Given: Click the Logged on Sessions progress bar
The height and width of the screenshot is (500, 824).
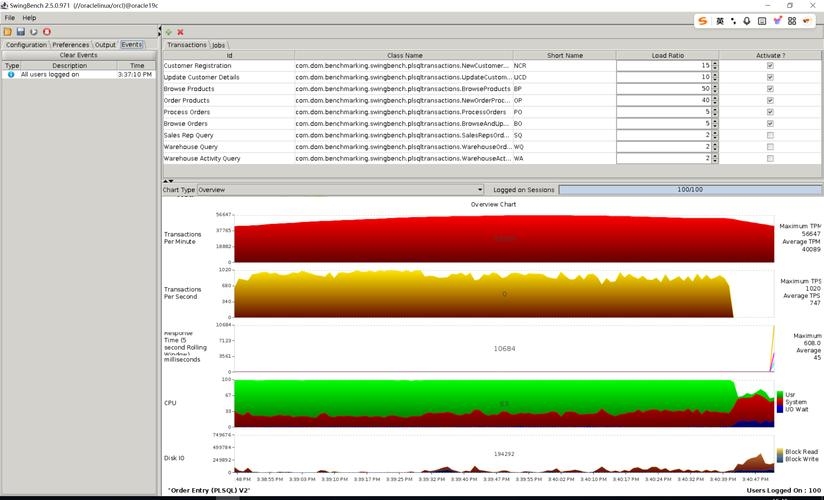Looking at the screenshot, I should point(689,189).
